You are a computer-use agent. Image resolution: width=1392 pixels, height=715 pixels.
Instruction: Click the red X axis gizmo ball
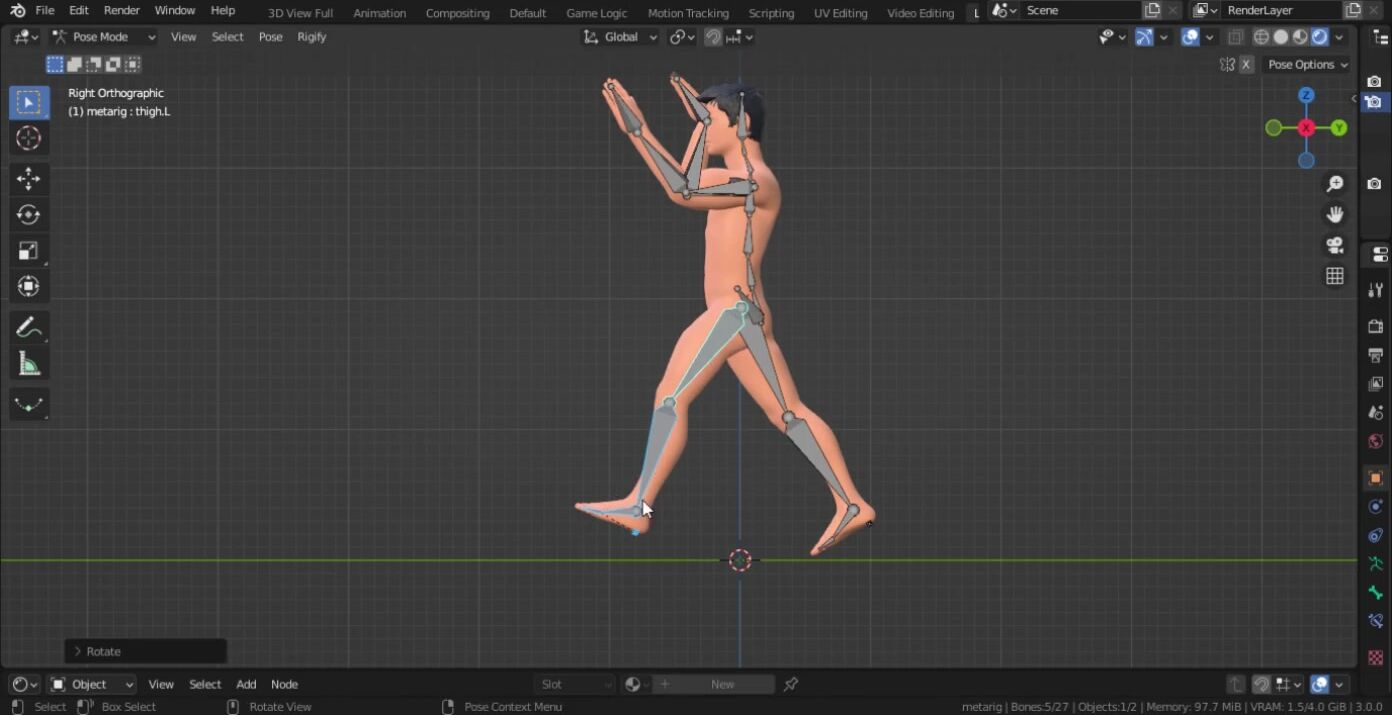[1306, 128]
